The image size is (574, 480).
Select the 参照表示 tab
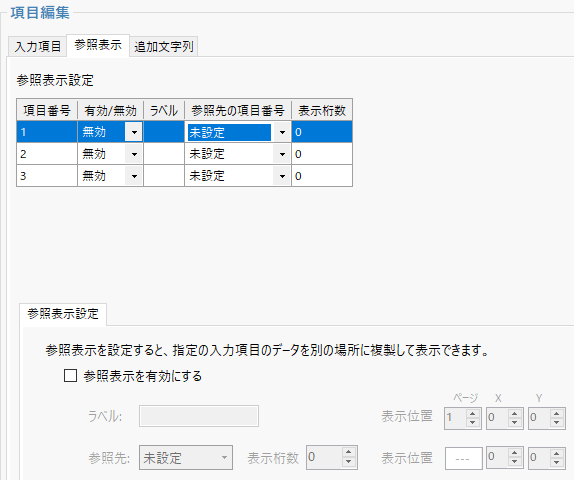tap(98, 45)
